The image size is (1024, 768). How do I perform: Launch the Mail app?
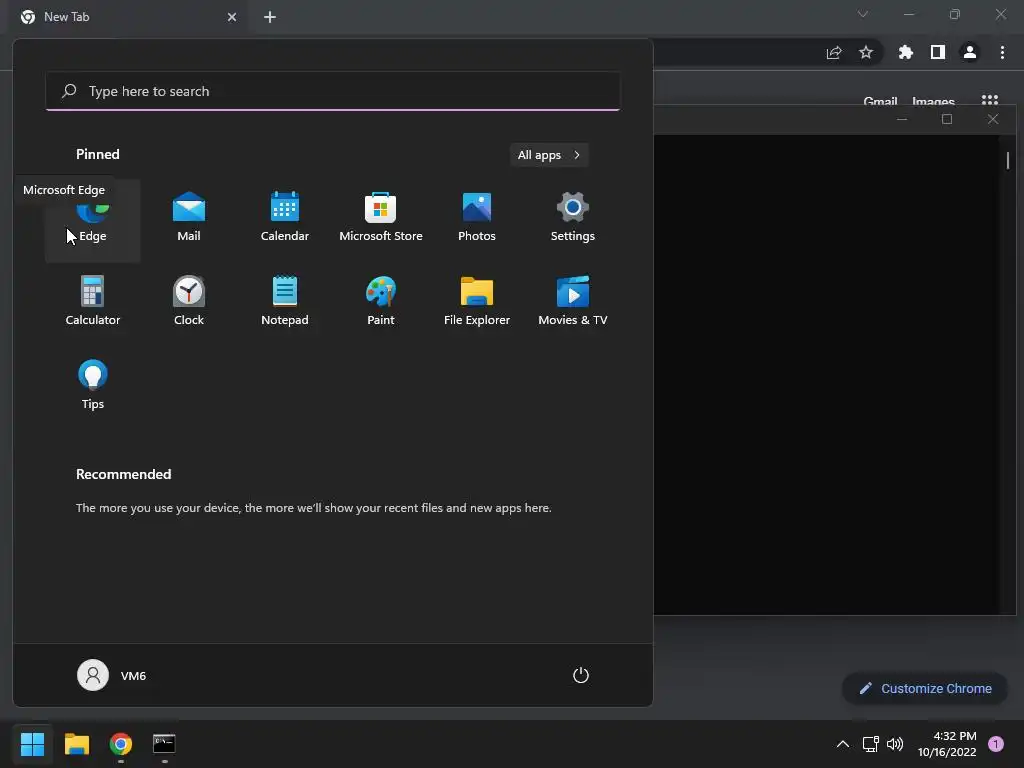coord(189,217)
